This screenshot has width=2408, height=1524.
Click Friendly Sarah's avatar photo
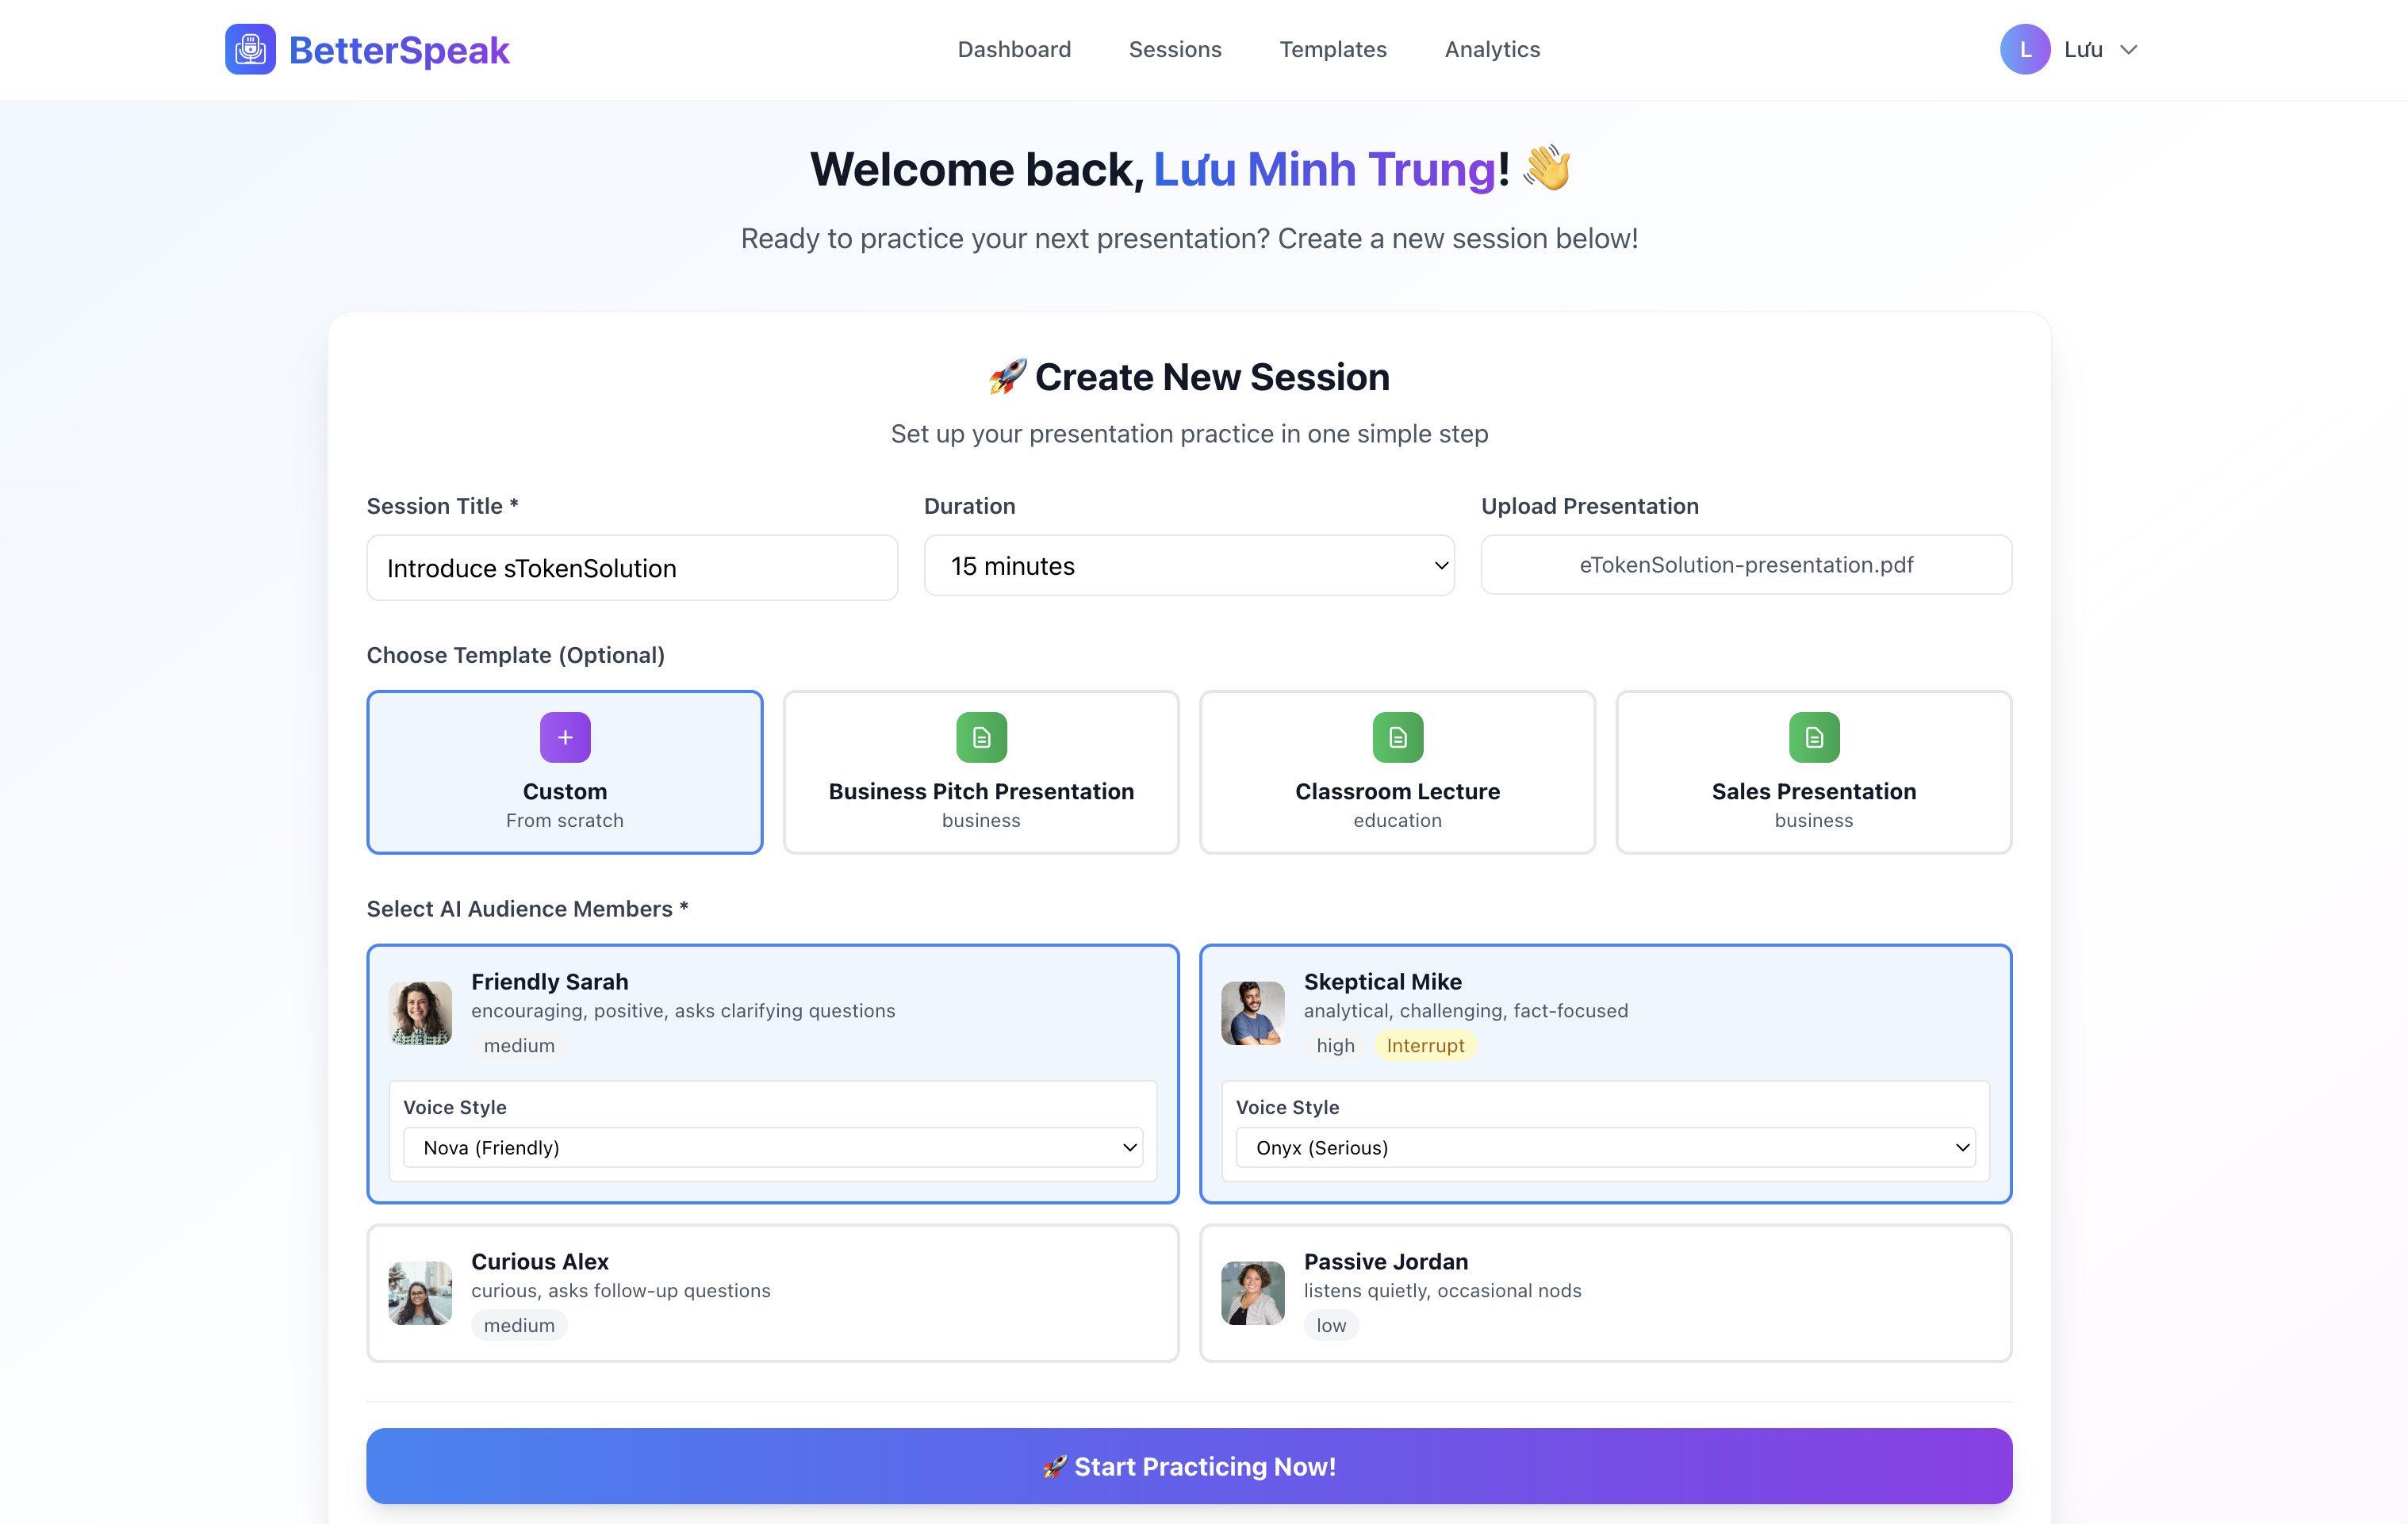(420, 1013)
